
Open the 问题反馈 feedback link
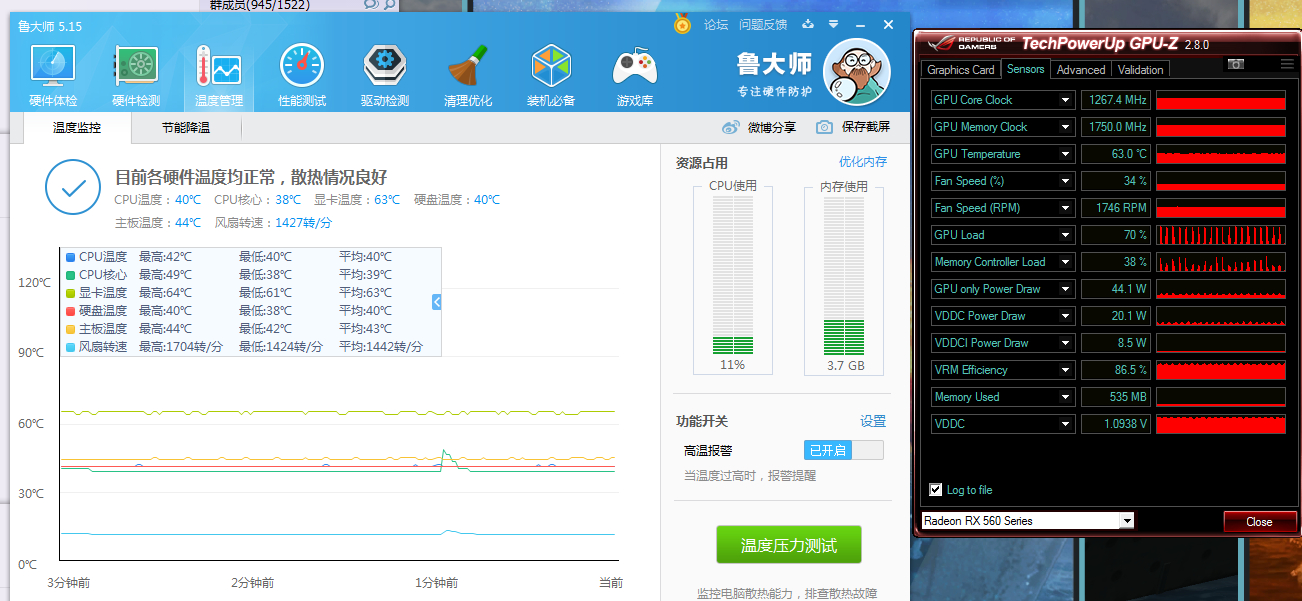[x=763, y=25]
